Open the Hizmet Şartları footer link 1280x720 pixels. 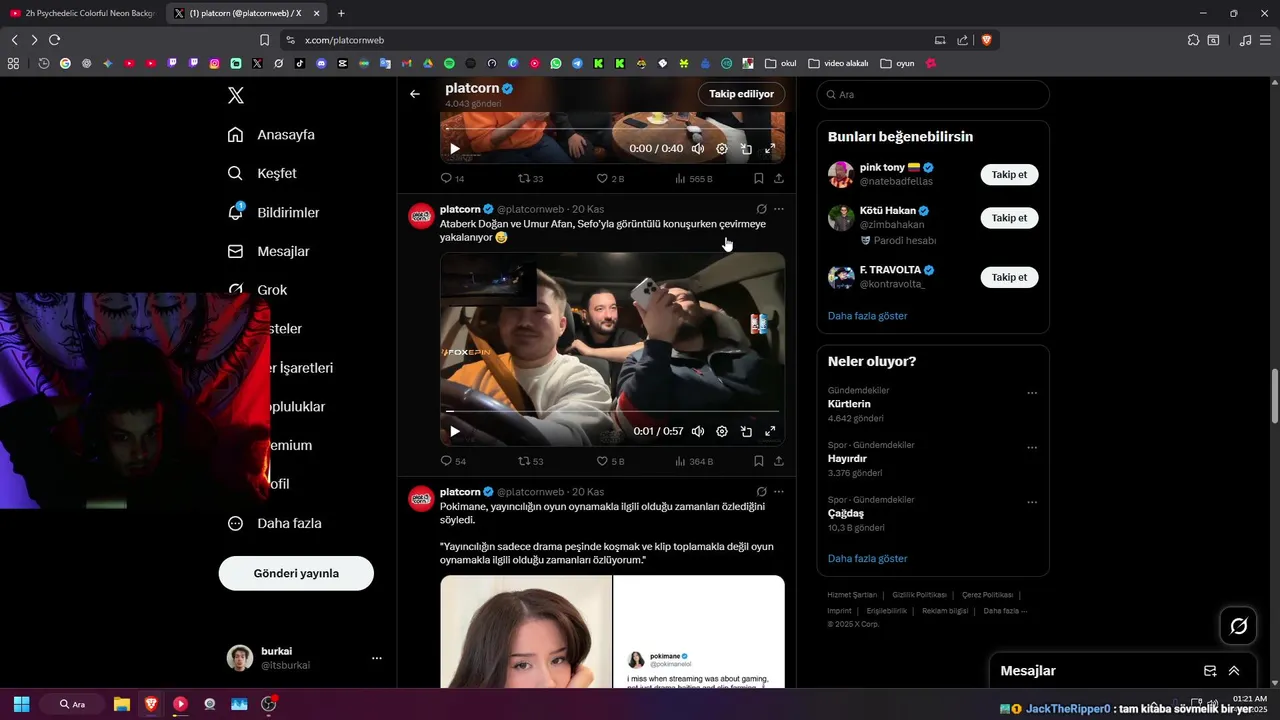point(852,595)
